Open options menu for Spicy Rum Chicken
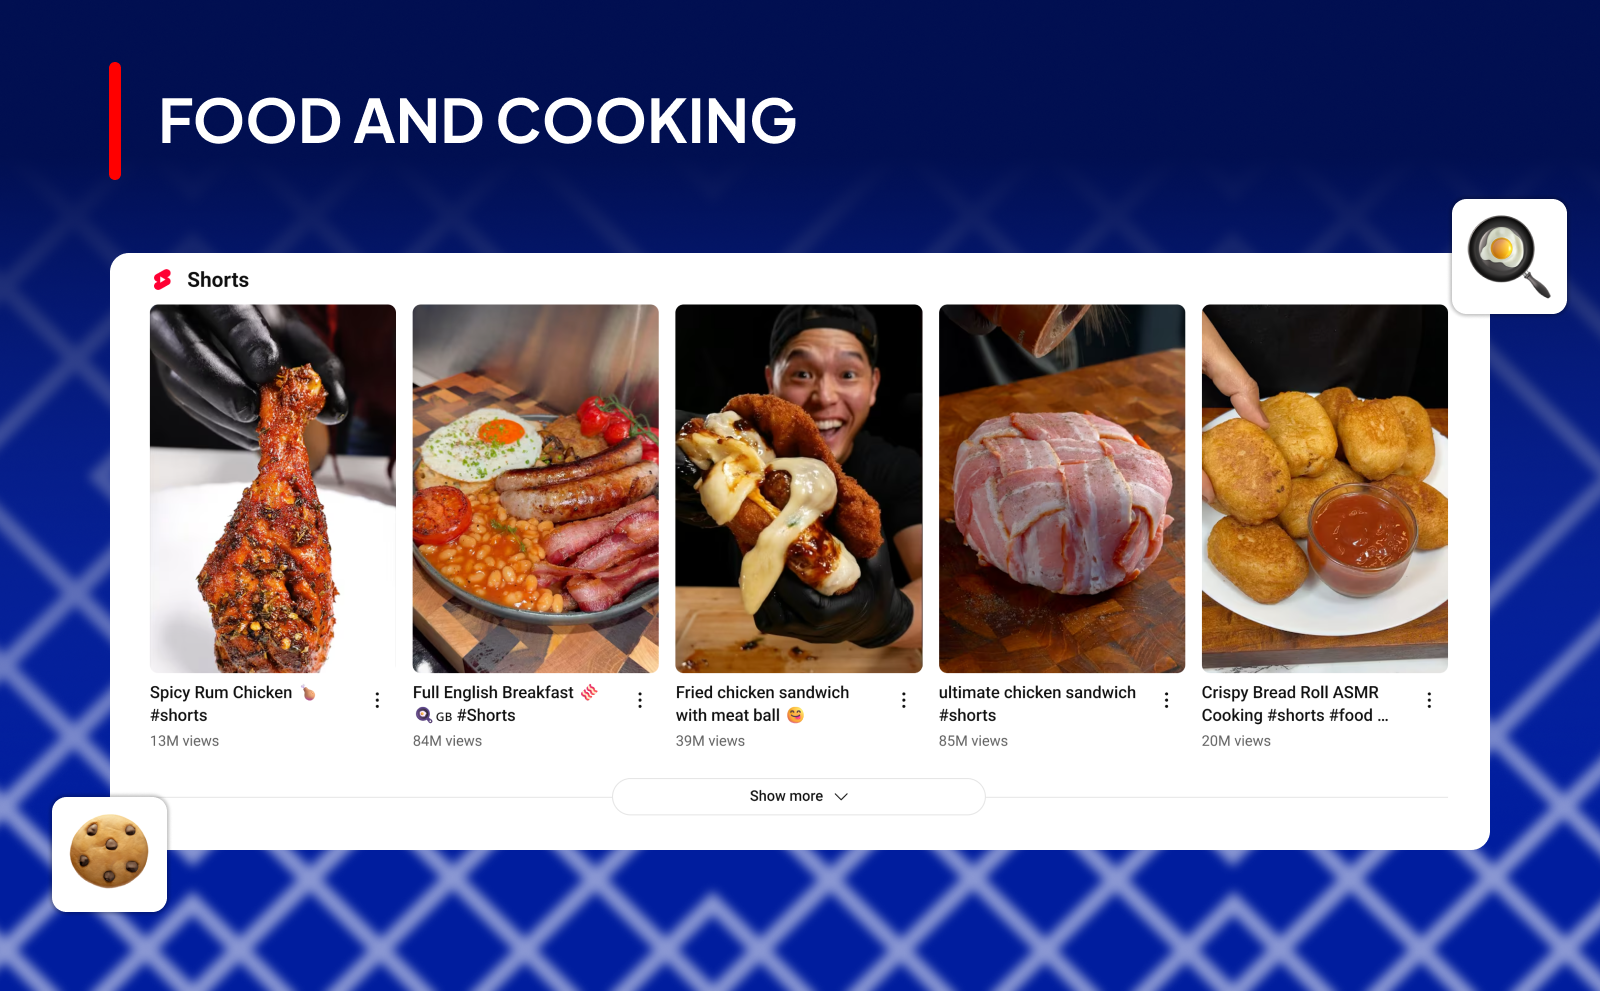Screen dimensions: 1600x991 (x=377, y=700)
